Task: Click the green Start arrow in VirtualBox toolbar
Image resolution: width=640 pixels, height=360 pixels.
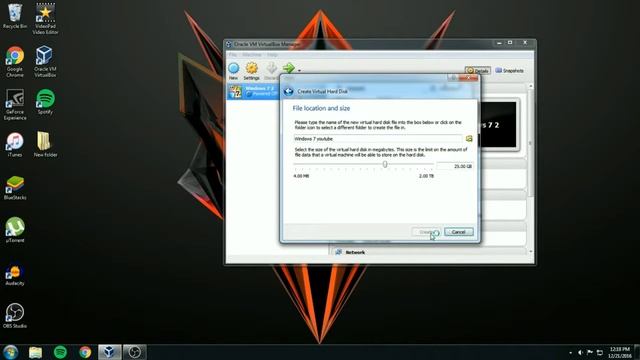Action: click(x=289, y=68)
